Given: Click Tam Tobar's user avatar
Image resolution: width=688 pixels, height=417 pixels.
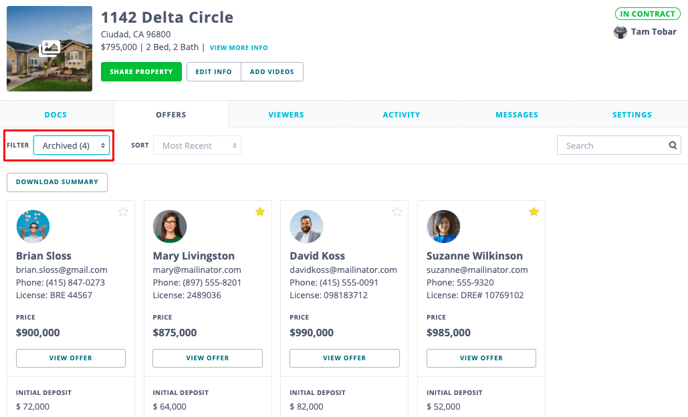Looking at the screenshot, I should (620, 32).
